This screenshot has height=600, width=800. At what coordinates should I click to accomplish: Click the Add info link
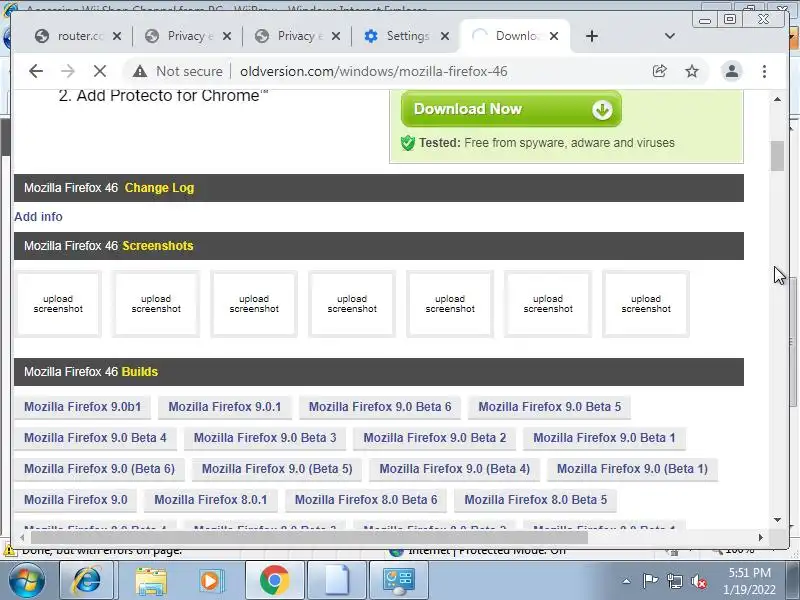[x=38, y=217]
